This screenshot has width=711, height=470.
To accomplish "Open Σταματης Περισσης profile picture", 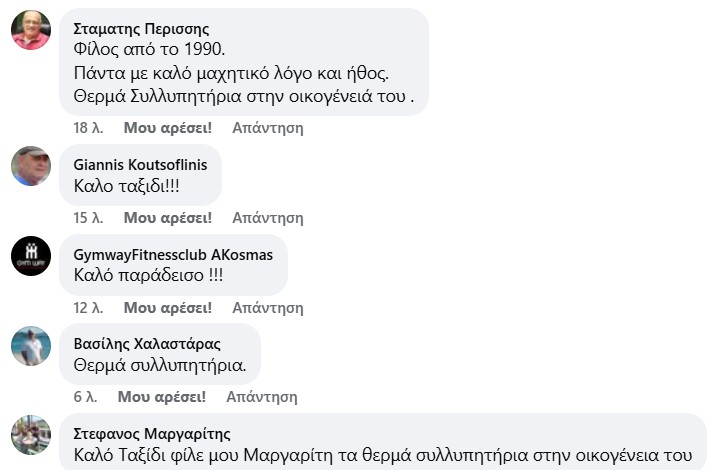I will pyautogui.click(x=31, y=30).
